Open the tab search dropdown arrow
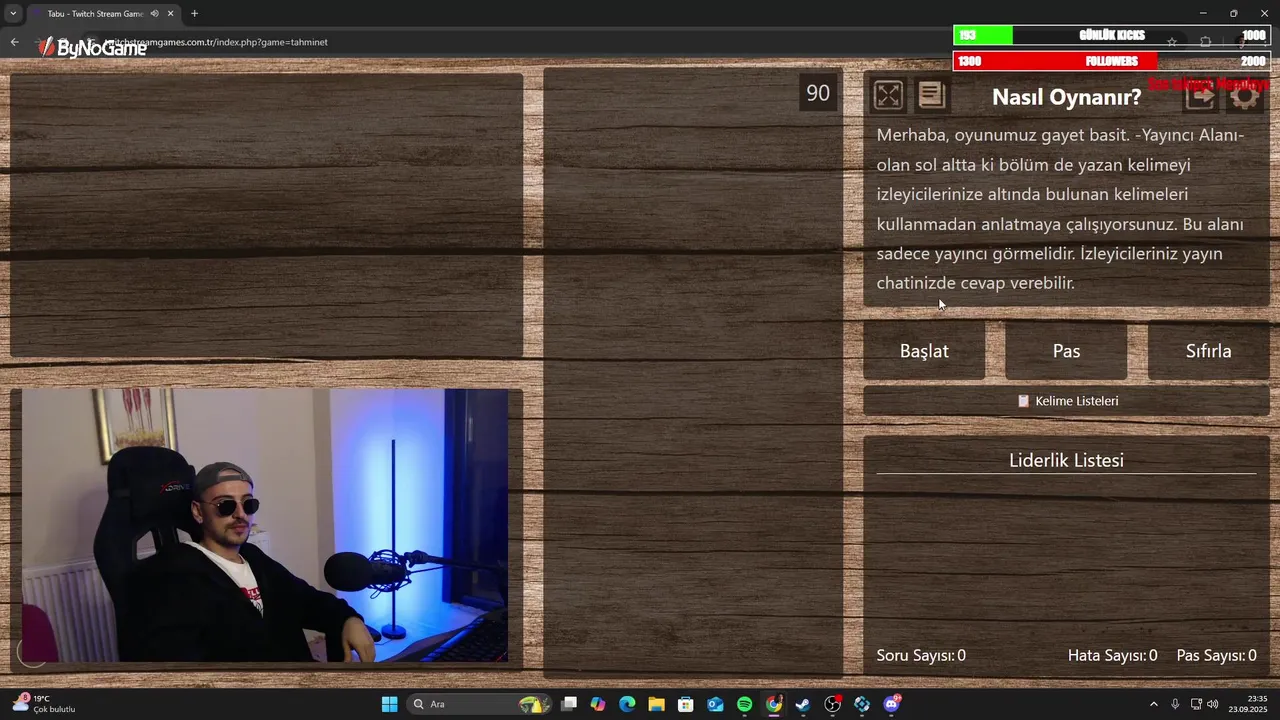The image size is (1280, 720). tap(12, 14)
